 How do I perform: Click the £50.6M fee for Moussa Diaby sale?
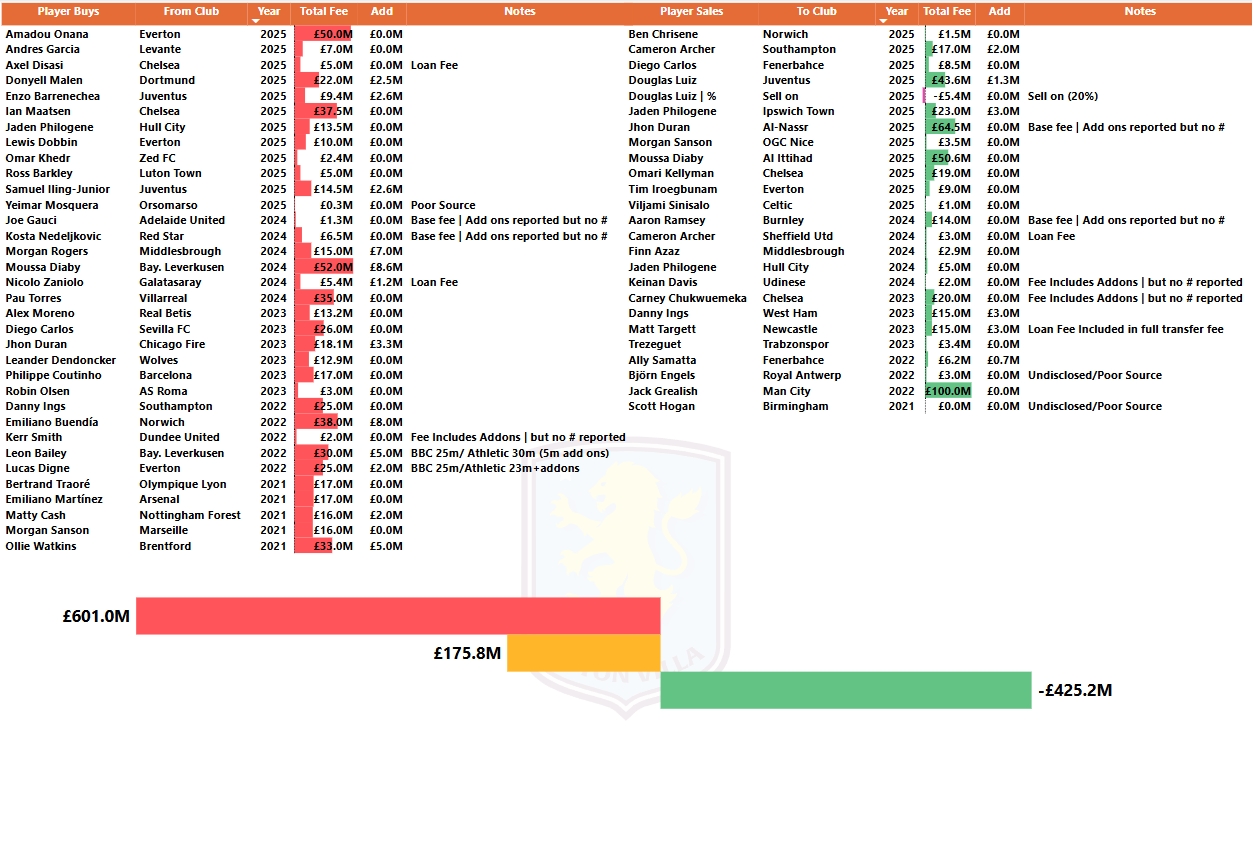(x=951, y=158)
